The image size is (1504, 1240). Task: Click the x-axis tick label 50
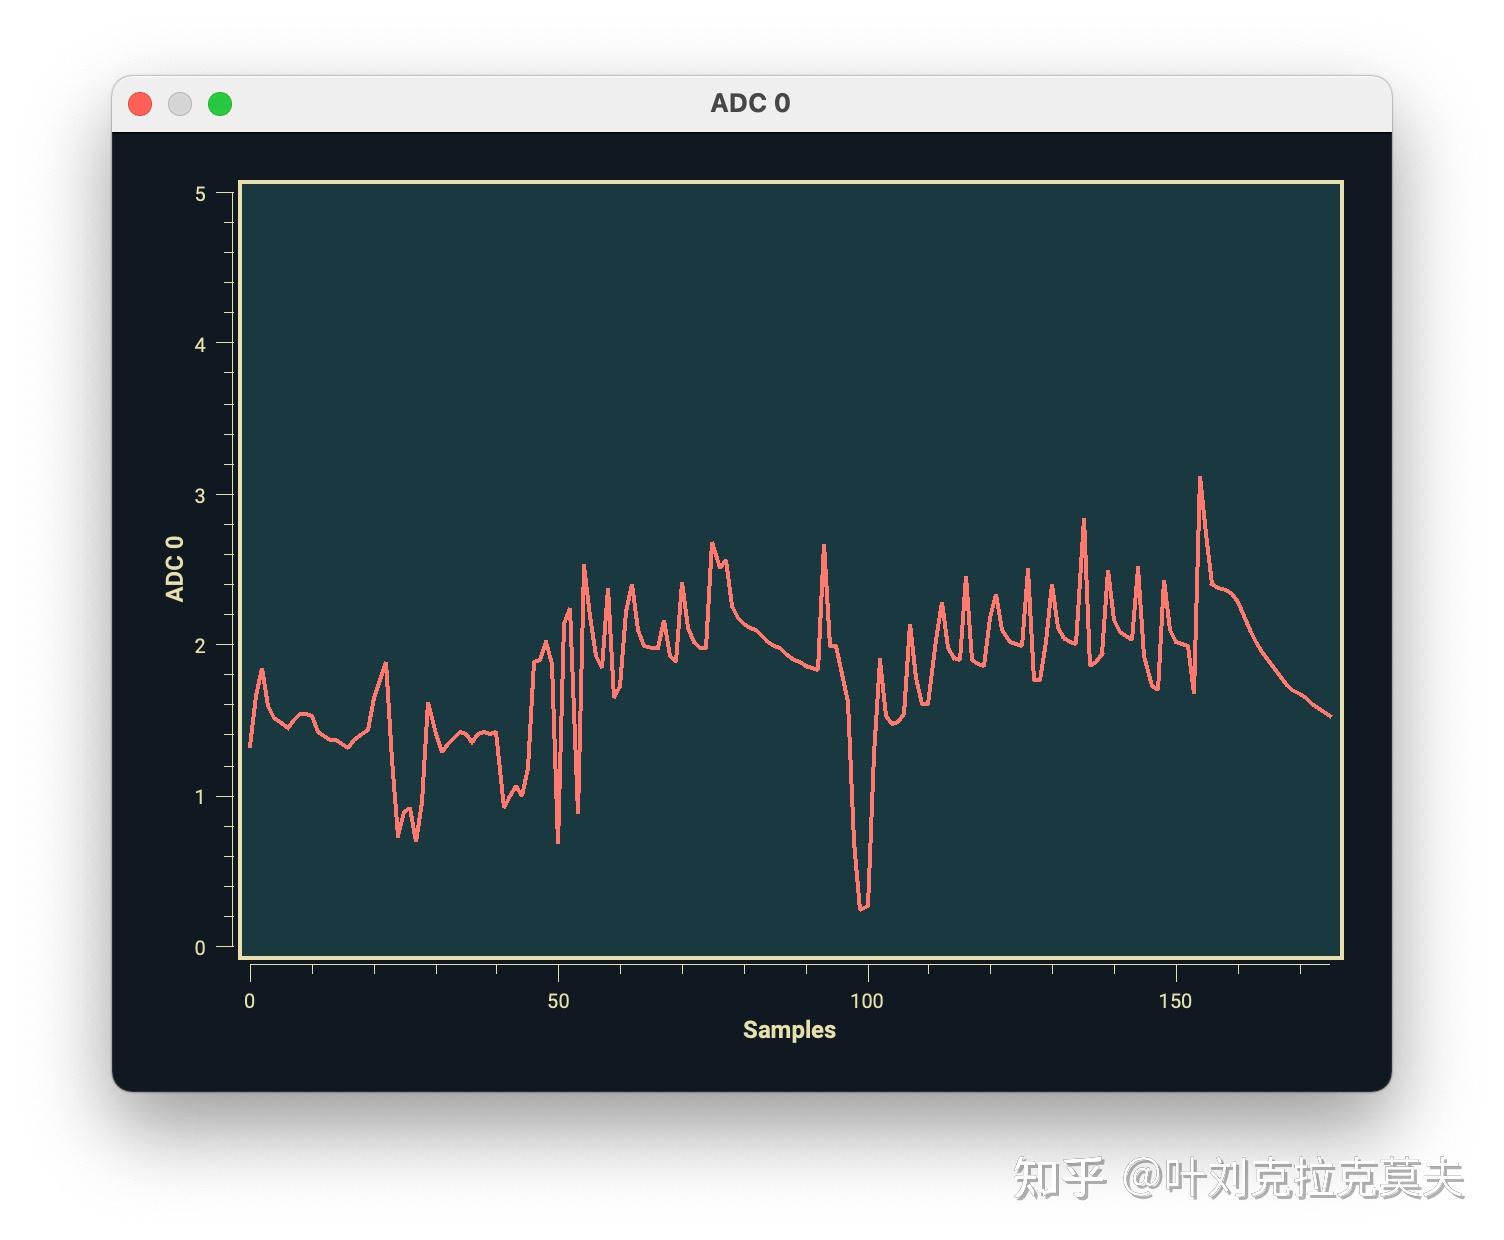[x=558, y=1001]
